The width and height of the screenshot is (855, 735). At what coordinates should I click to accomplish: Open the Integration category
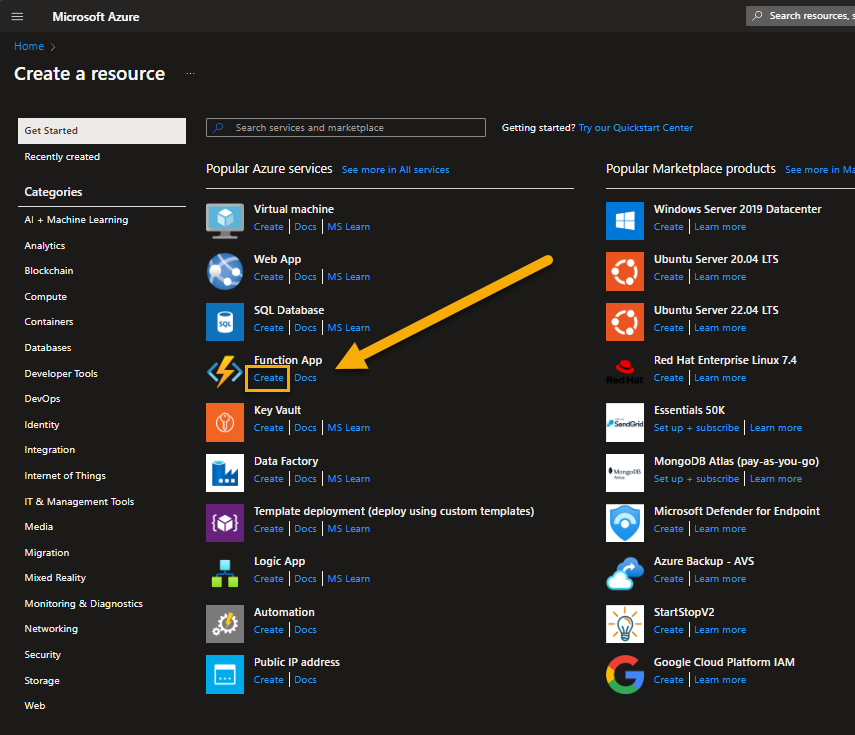(50, 450)
